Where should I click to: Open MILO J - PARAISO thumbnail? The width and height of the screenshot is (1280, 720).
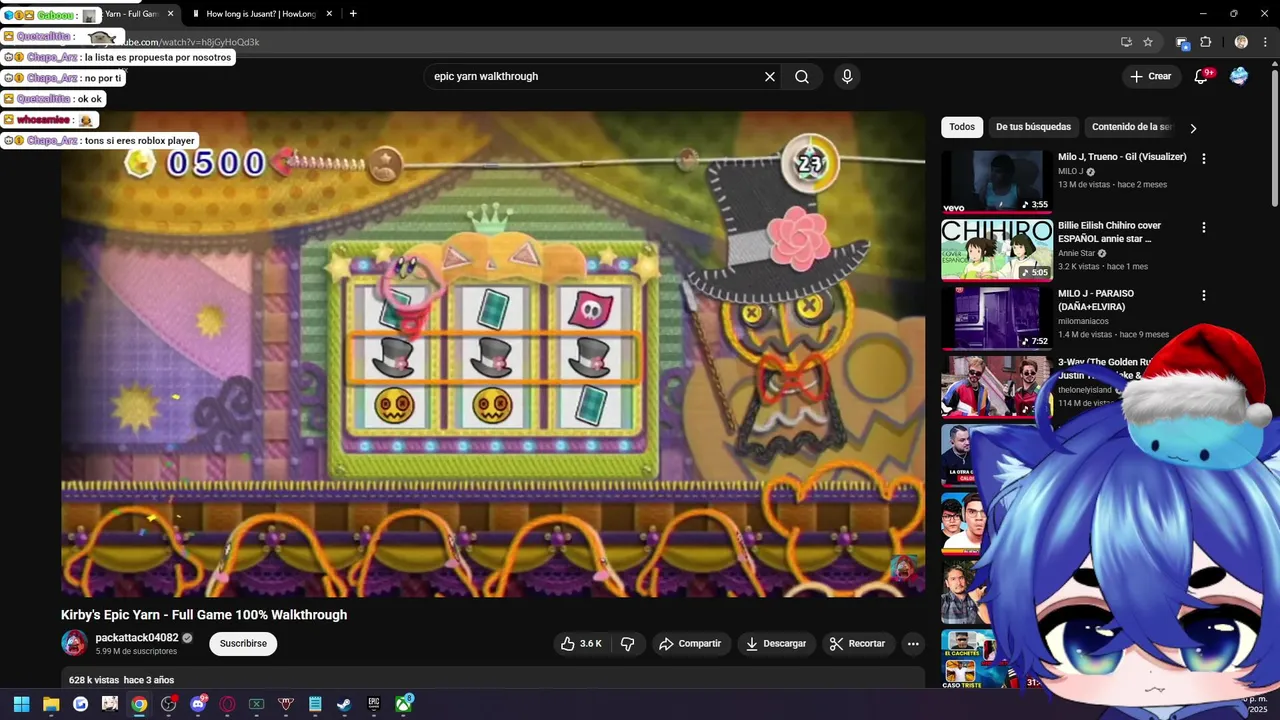pos(997,318)
